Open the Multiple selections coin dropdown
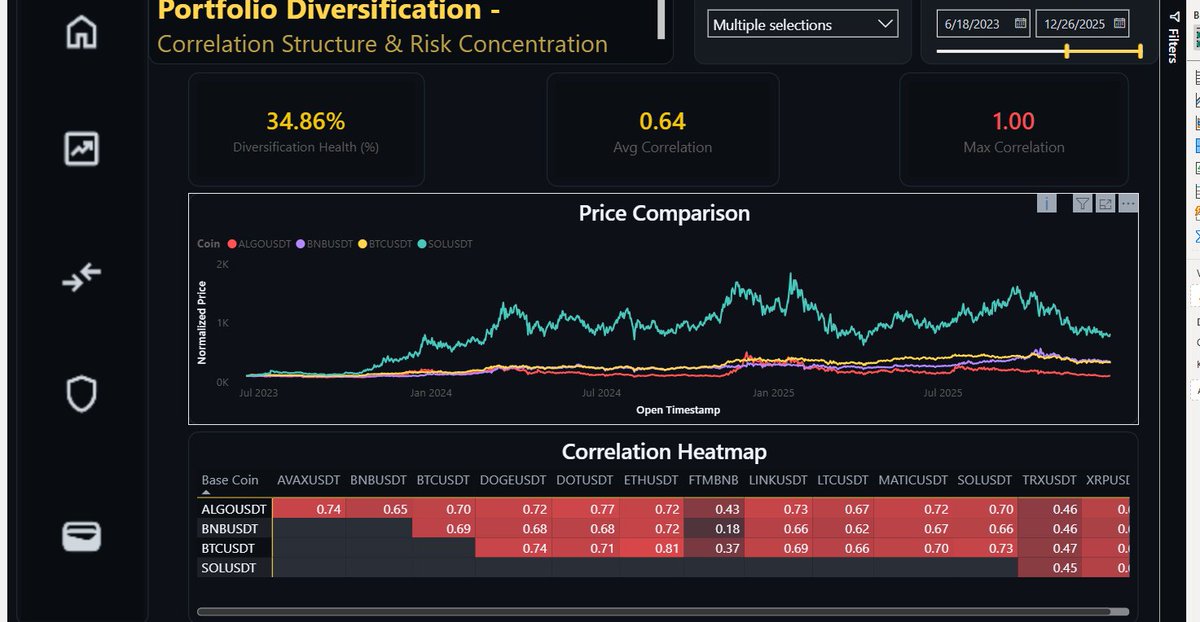Viewport: 1200px width, 622px height. coord(802,25)
